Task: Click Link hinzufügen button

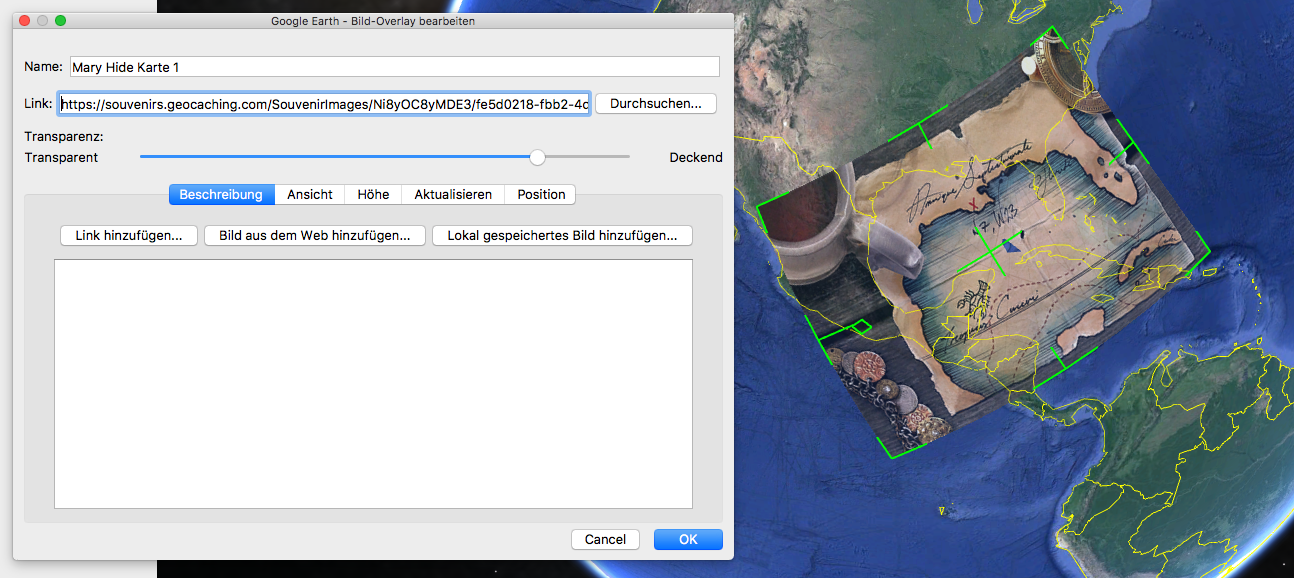Action: click(x=129, y=236)
